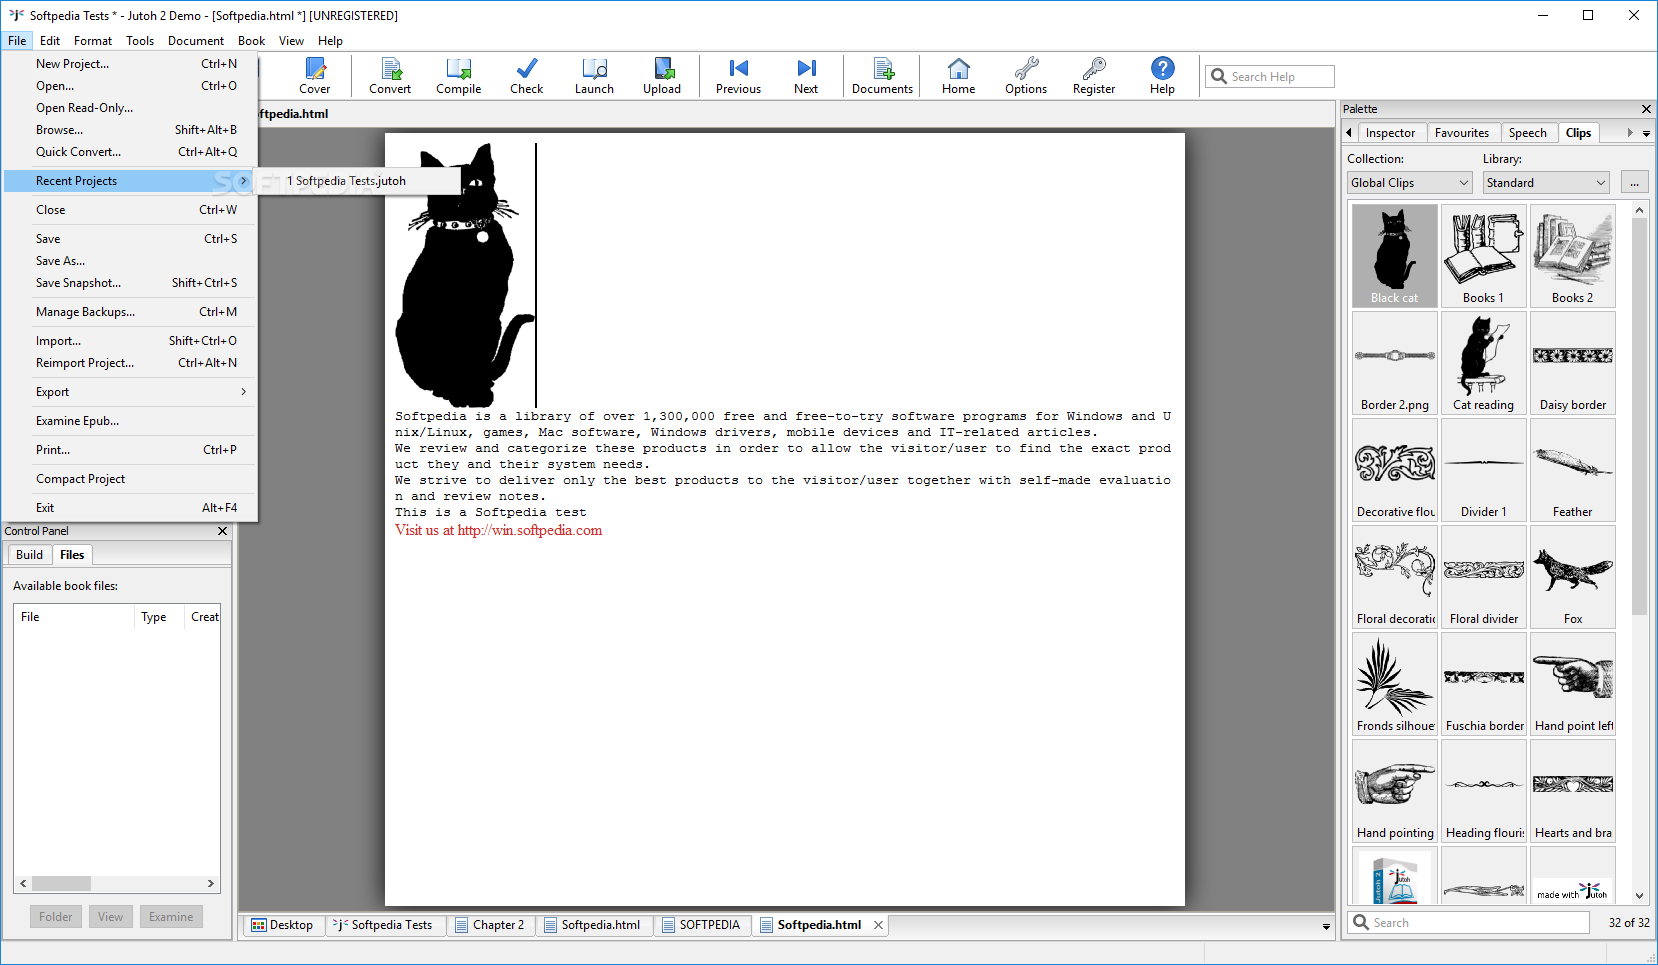Click the Search Help input field

point(1270,77)
